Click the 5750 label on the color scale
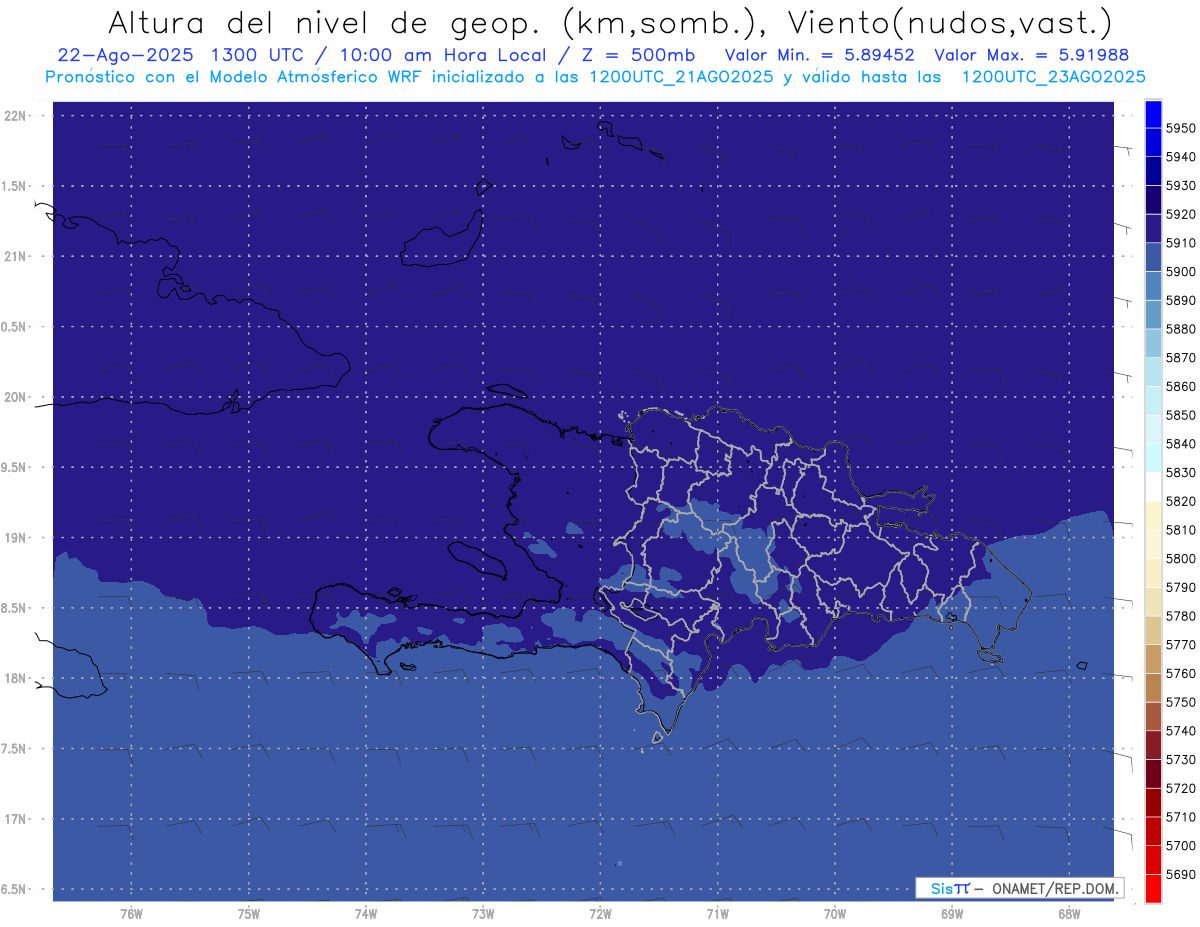This screenshot has height=927, width=1200. coord(1181,702)
